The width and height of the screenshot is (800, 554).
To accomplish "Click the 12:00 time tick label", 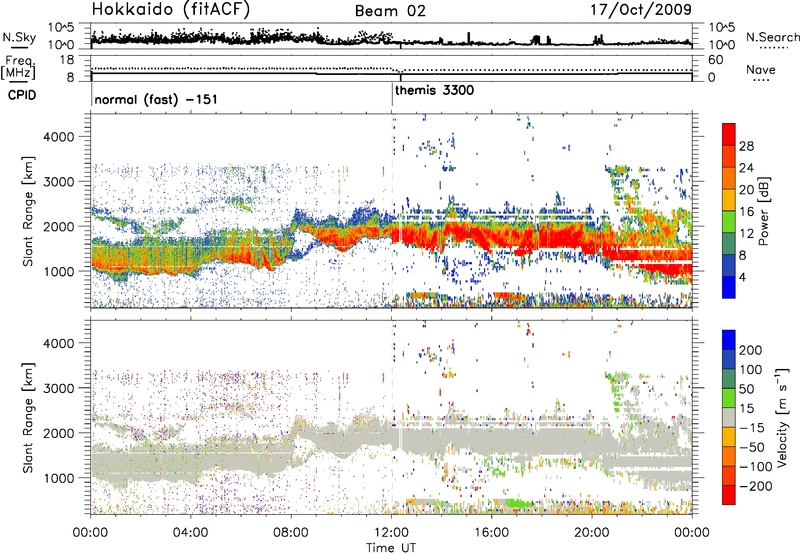I will pyautogui.click(x=391, y=533).
